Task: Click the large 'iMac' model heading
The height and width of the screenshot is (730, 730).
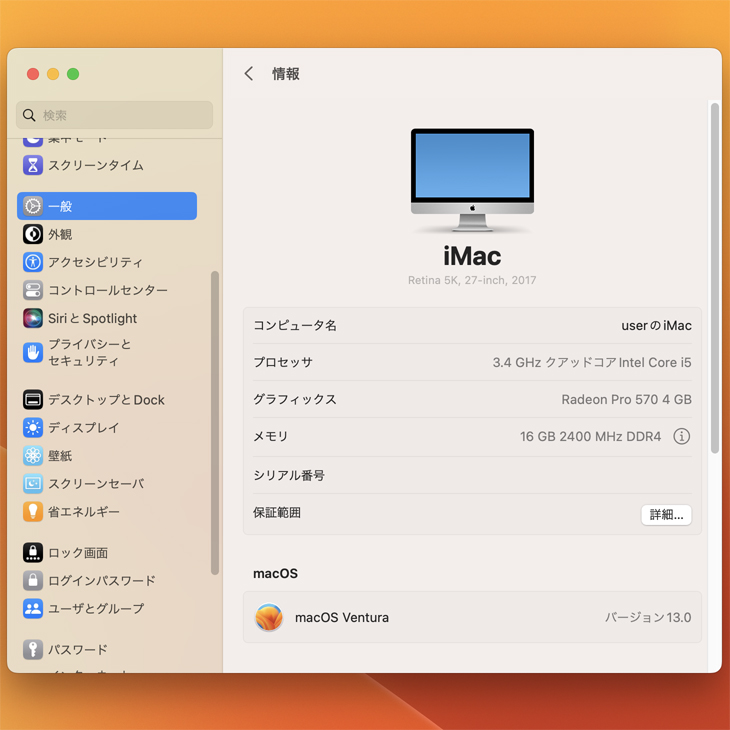Action: coord(472,256)
